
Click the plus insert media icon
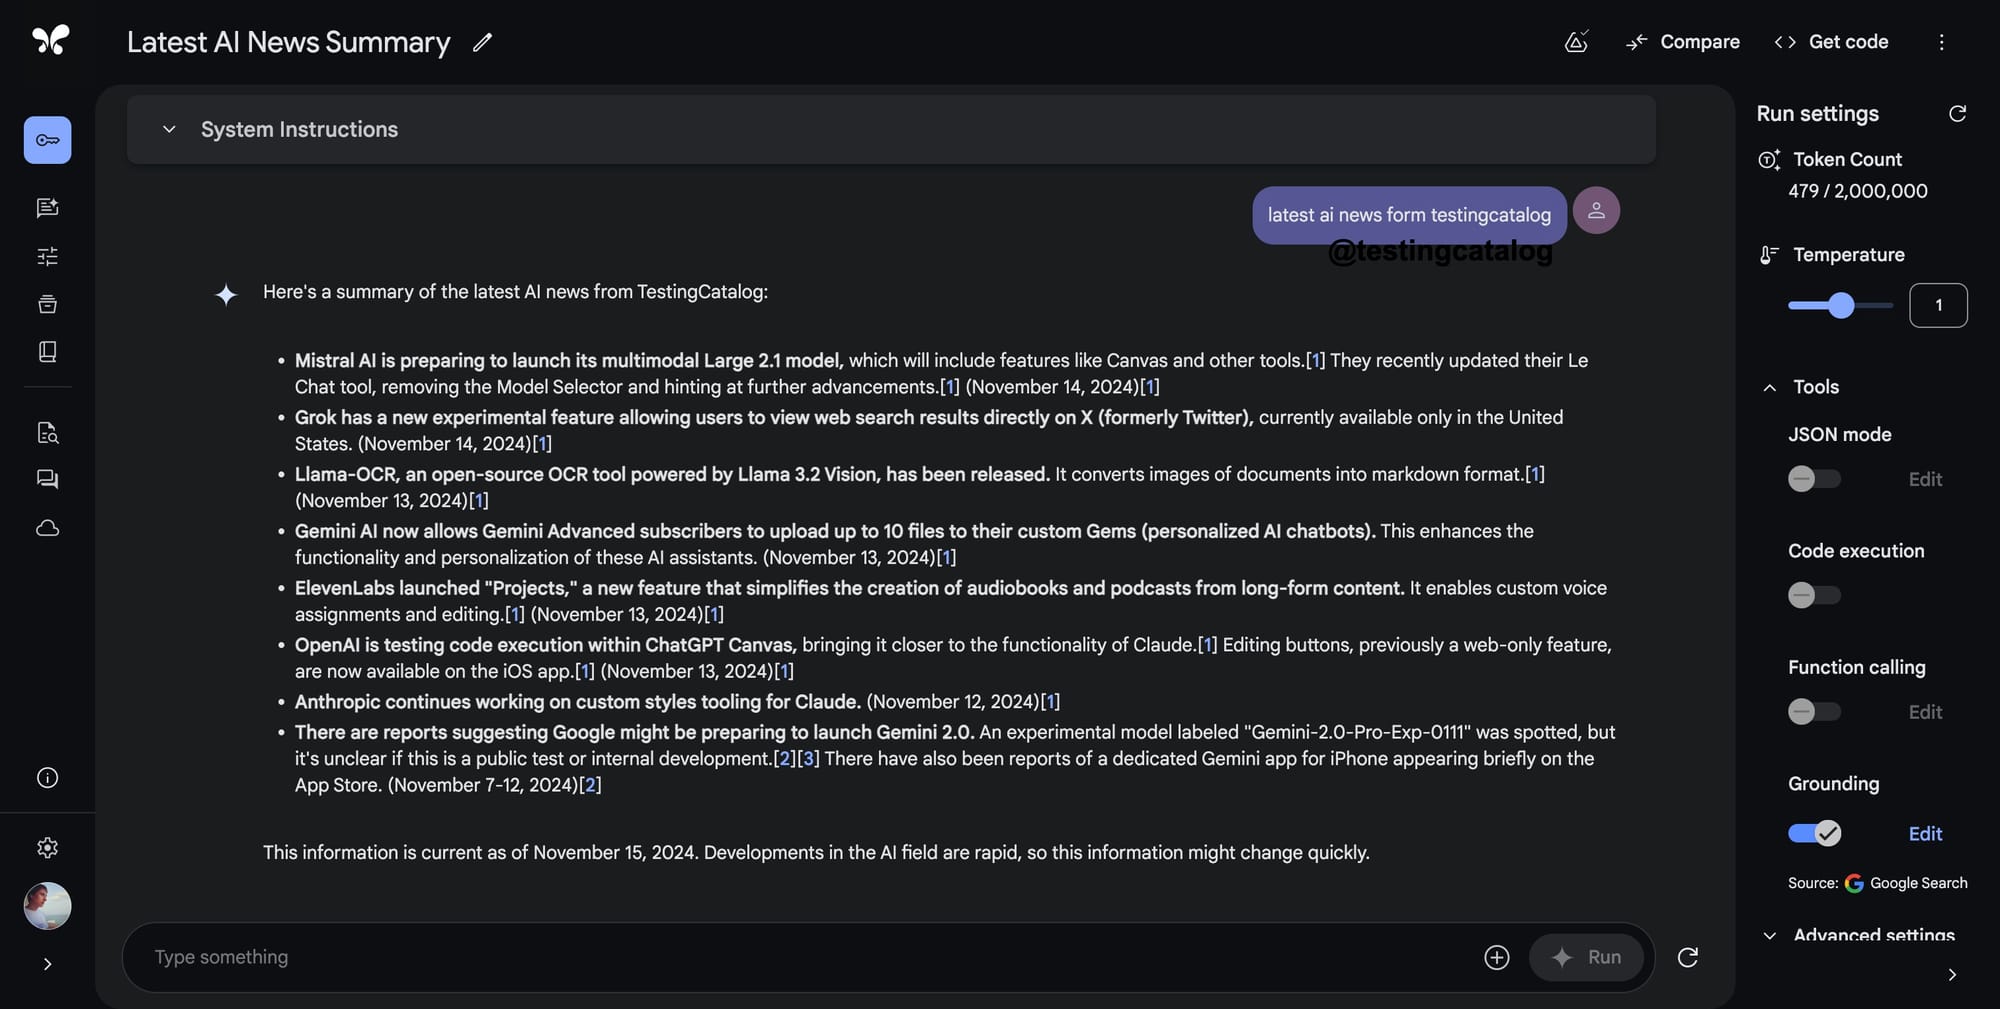(1496, 958)
